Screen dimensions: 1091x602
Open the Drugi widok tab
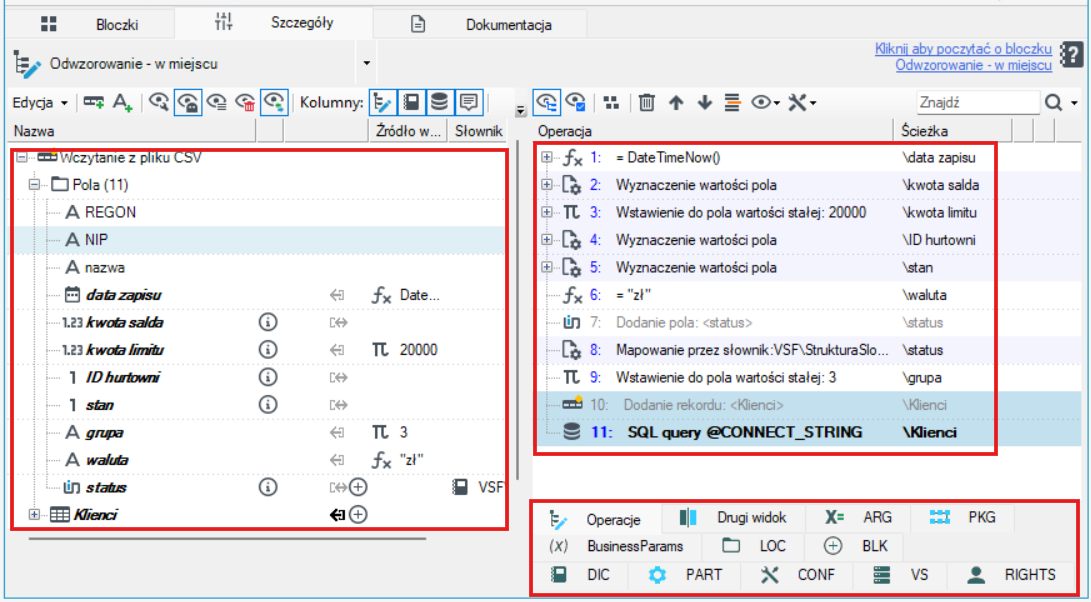click(733, 518)
